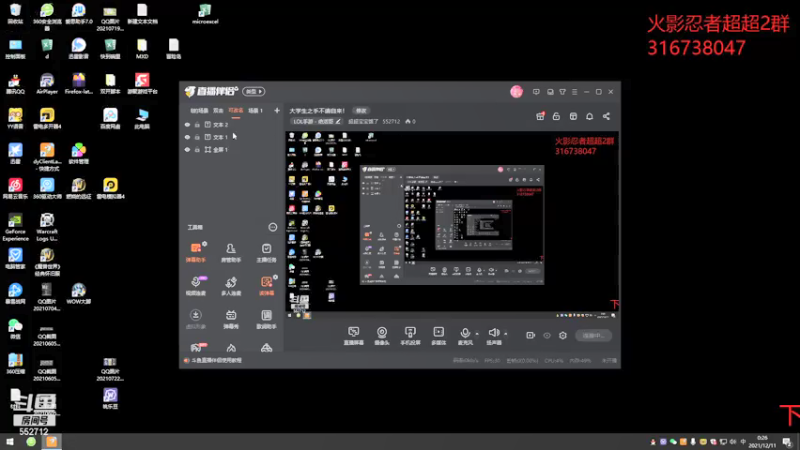Toggle the lock on 文本 2 layer

tap(197, 124)
